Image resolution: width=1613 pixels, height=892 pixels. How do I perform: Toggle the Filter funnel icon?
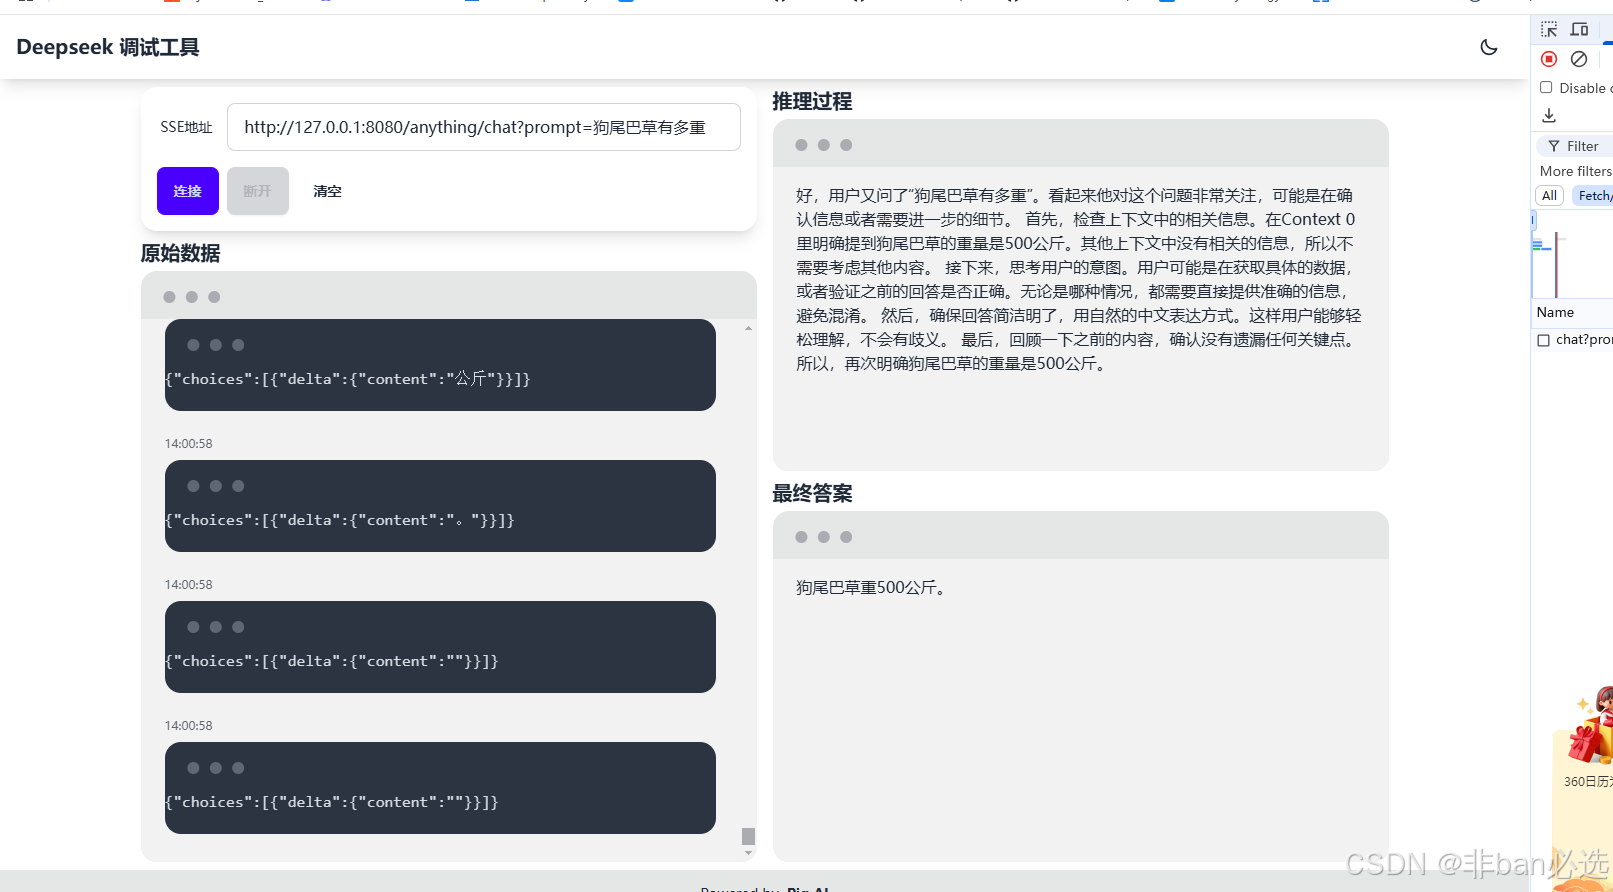click(1554, 146)
